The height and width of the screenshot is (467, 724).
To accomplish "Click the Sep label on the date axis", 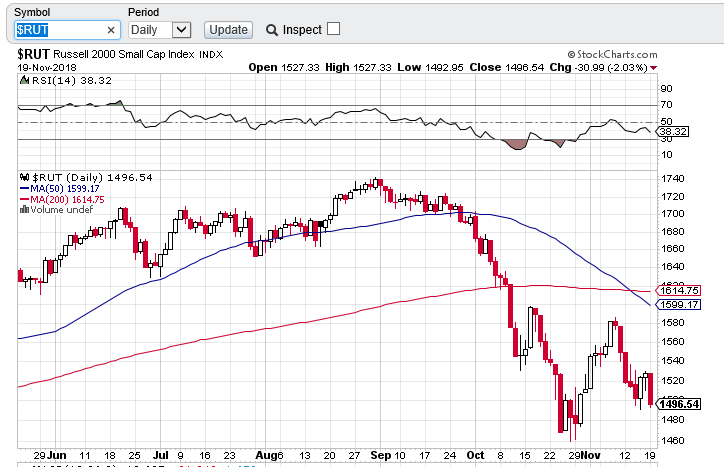I will (x=381, y=455).
